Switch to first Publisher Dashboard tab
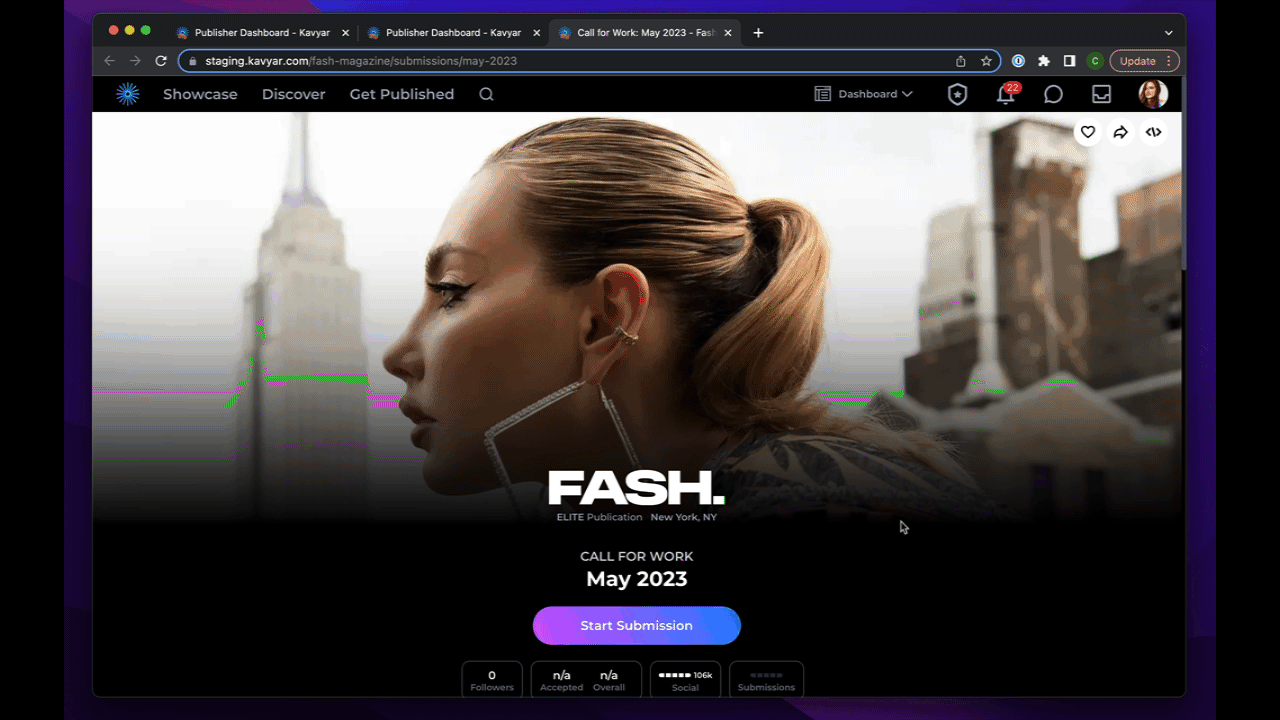 click(x=262, y=33)
